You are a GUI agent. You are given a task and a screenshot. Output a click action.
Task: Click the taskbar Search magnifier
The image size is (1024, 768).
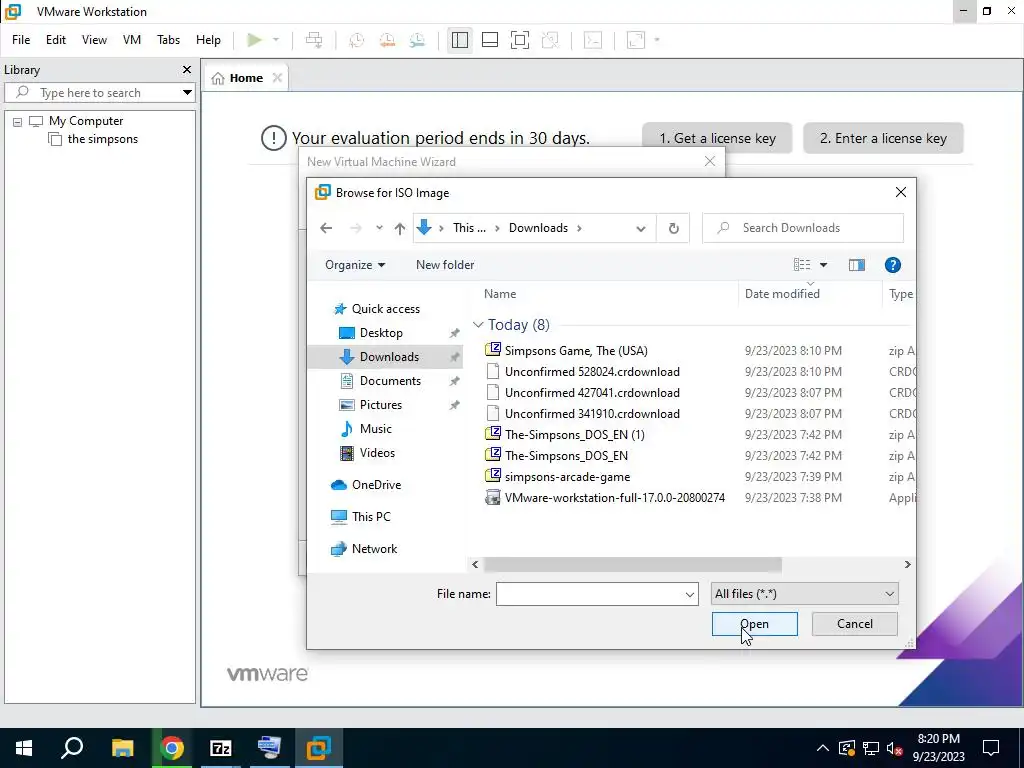72,748
